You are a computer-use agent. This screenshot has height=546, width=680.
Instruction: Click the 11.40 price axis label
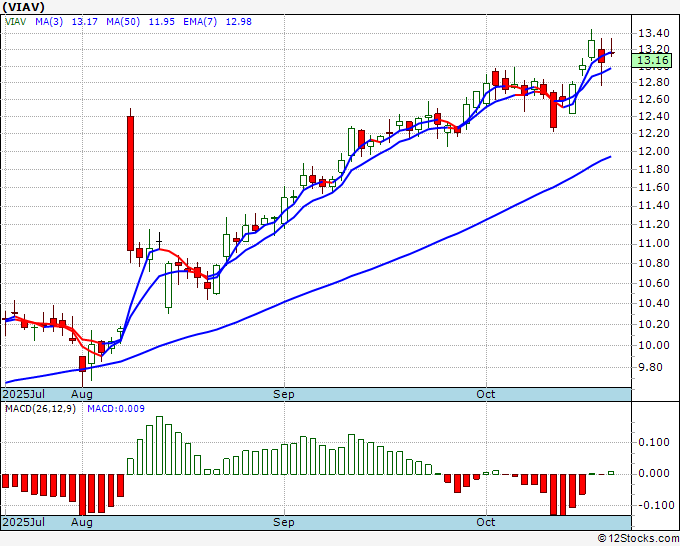pos(654,205)
